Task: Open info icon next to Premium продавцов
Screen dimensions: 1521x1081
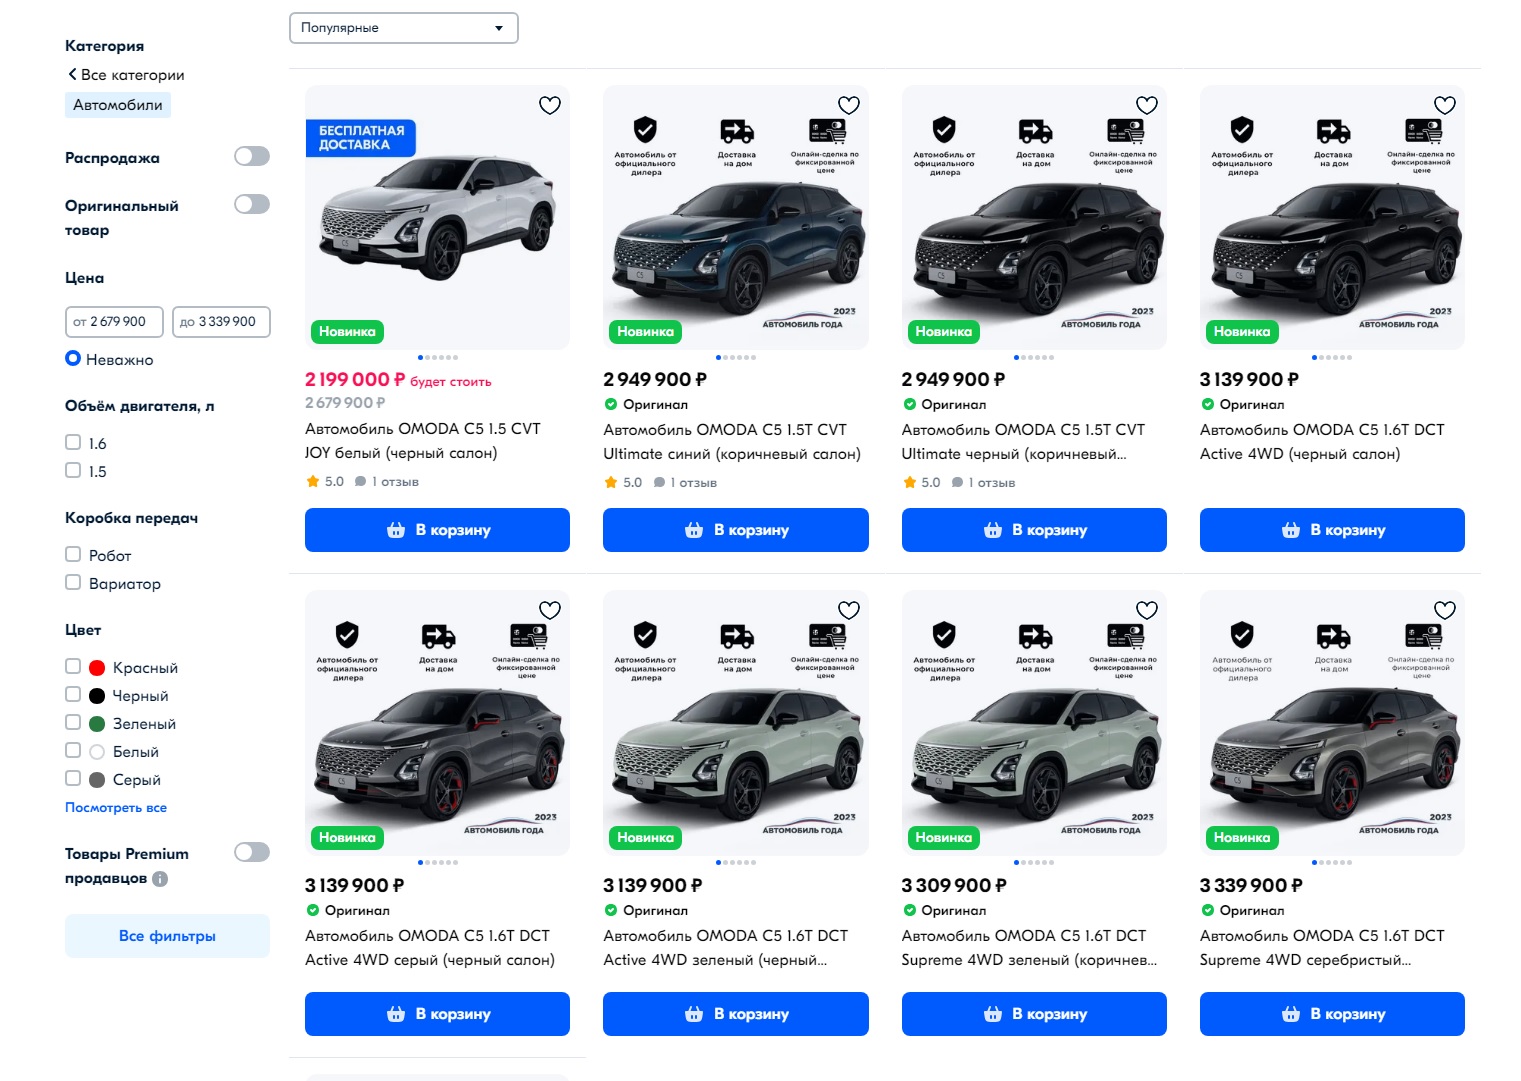Action: pos(160,879)
